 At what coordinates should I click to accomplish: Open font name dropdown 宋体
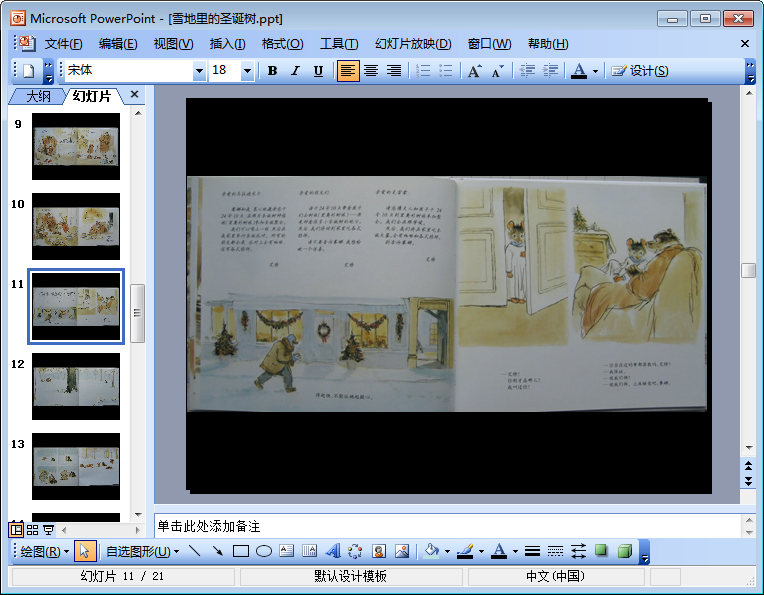pos(199,71)
